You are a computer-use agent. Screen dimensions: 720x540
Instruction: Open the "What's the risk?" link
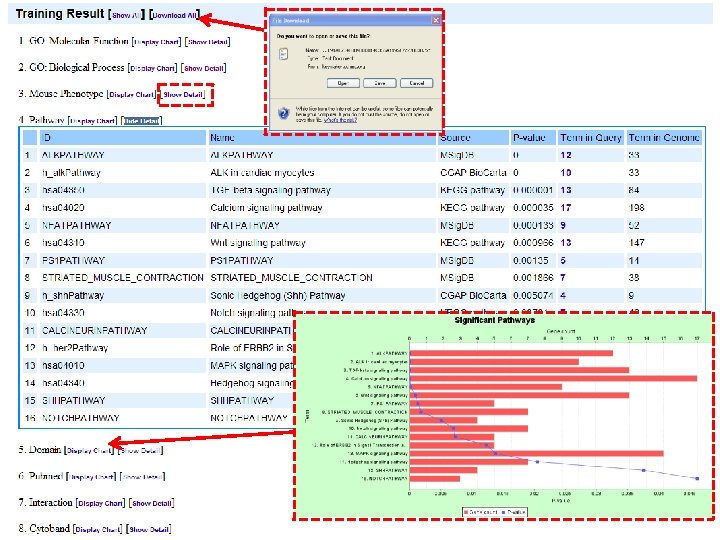(x=340, y=120)
